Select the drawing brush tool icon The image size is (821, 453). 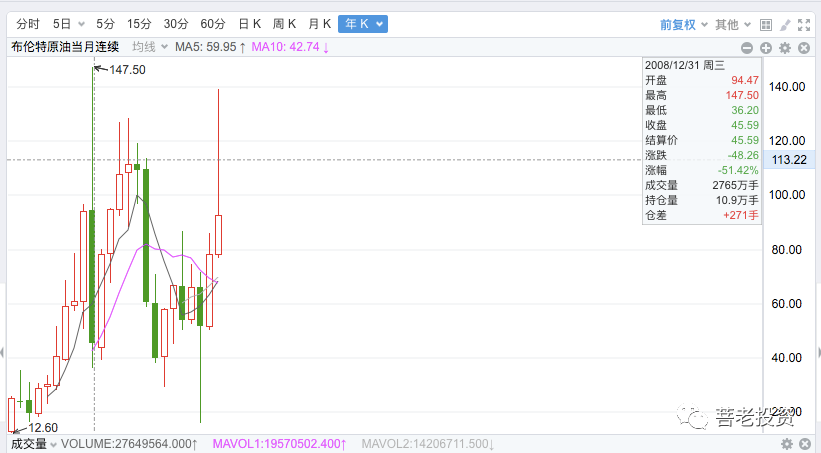784,24
